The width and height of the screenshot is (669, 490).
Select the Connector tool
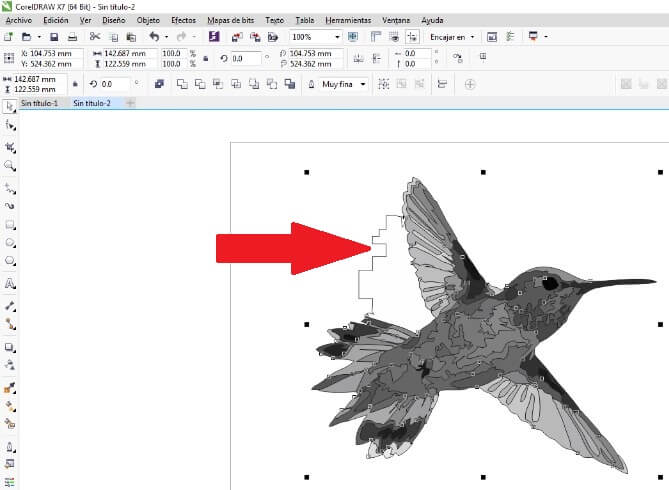pos(10,324)
